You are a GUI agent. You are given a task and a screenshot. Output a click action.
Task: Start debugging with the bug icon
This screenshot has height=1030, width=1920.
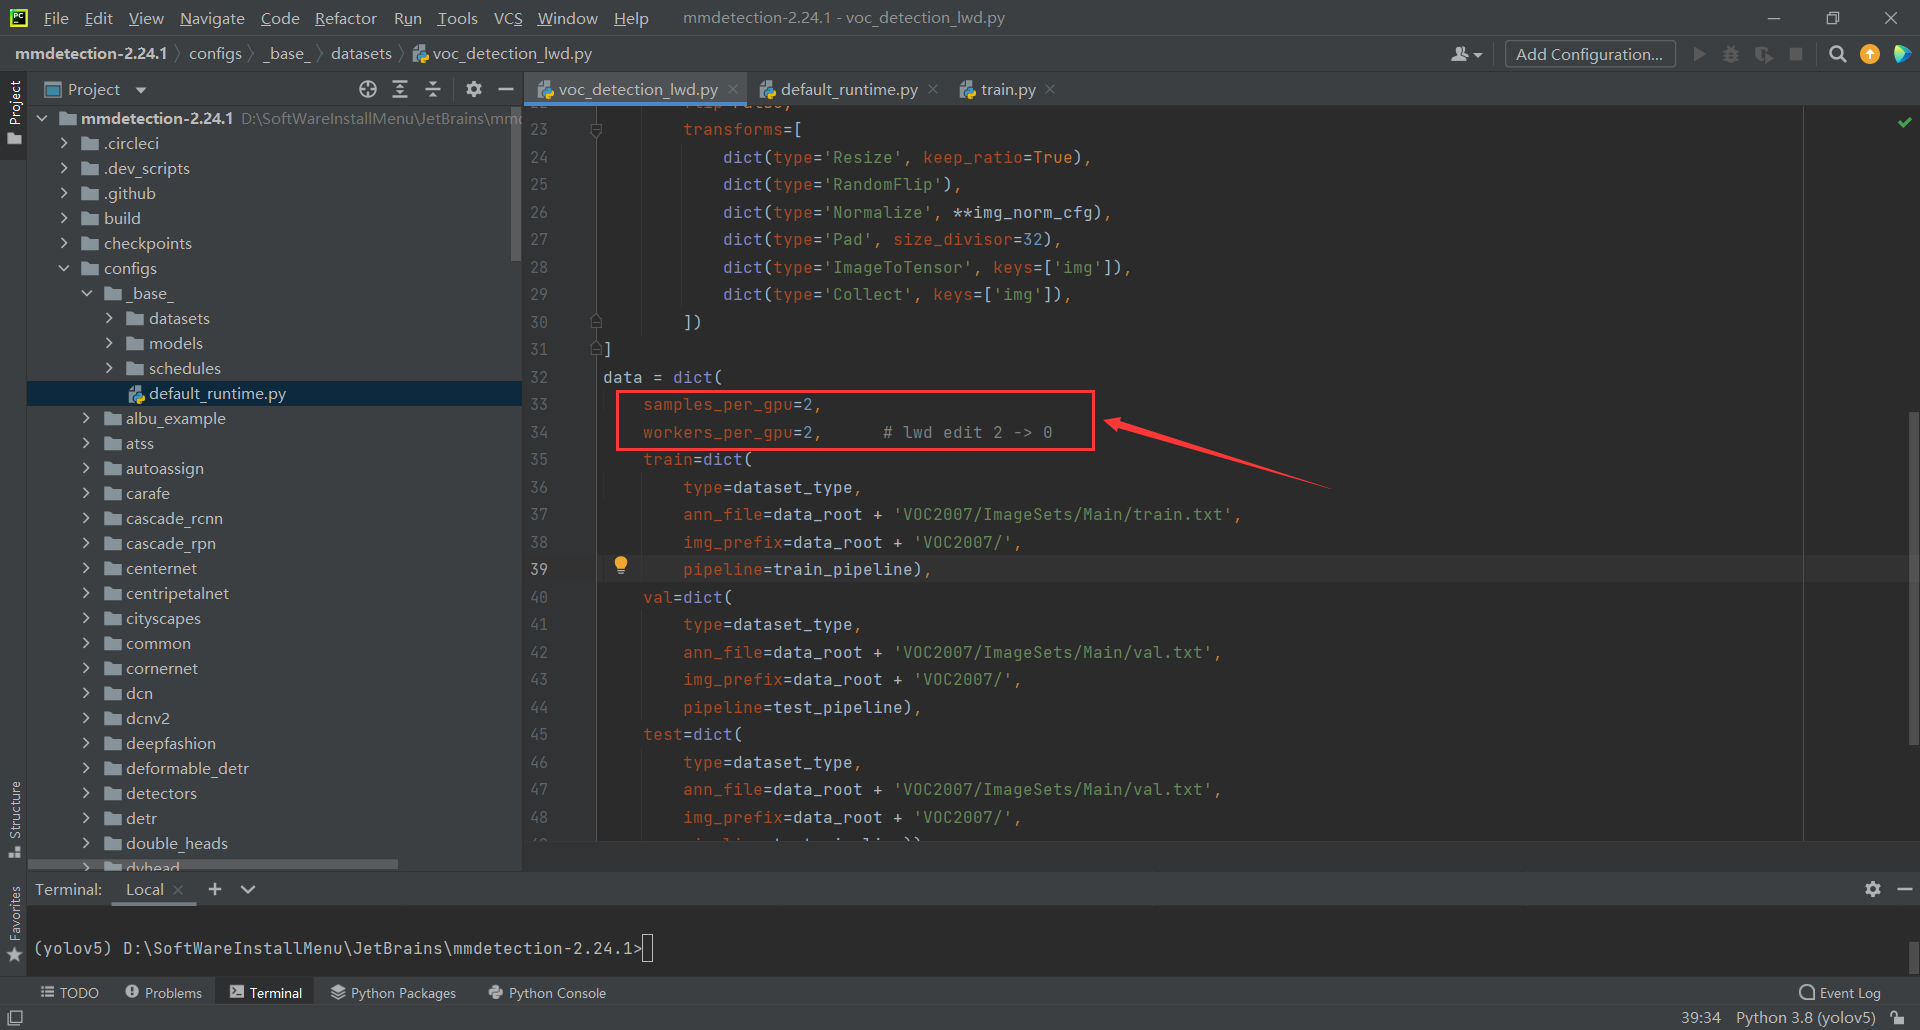click(x=1731, y=54)
